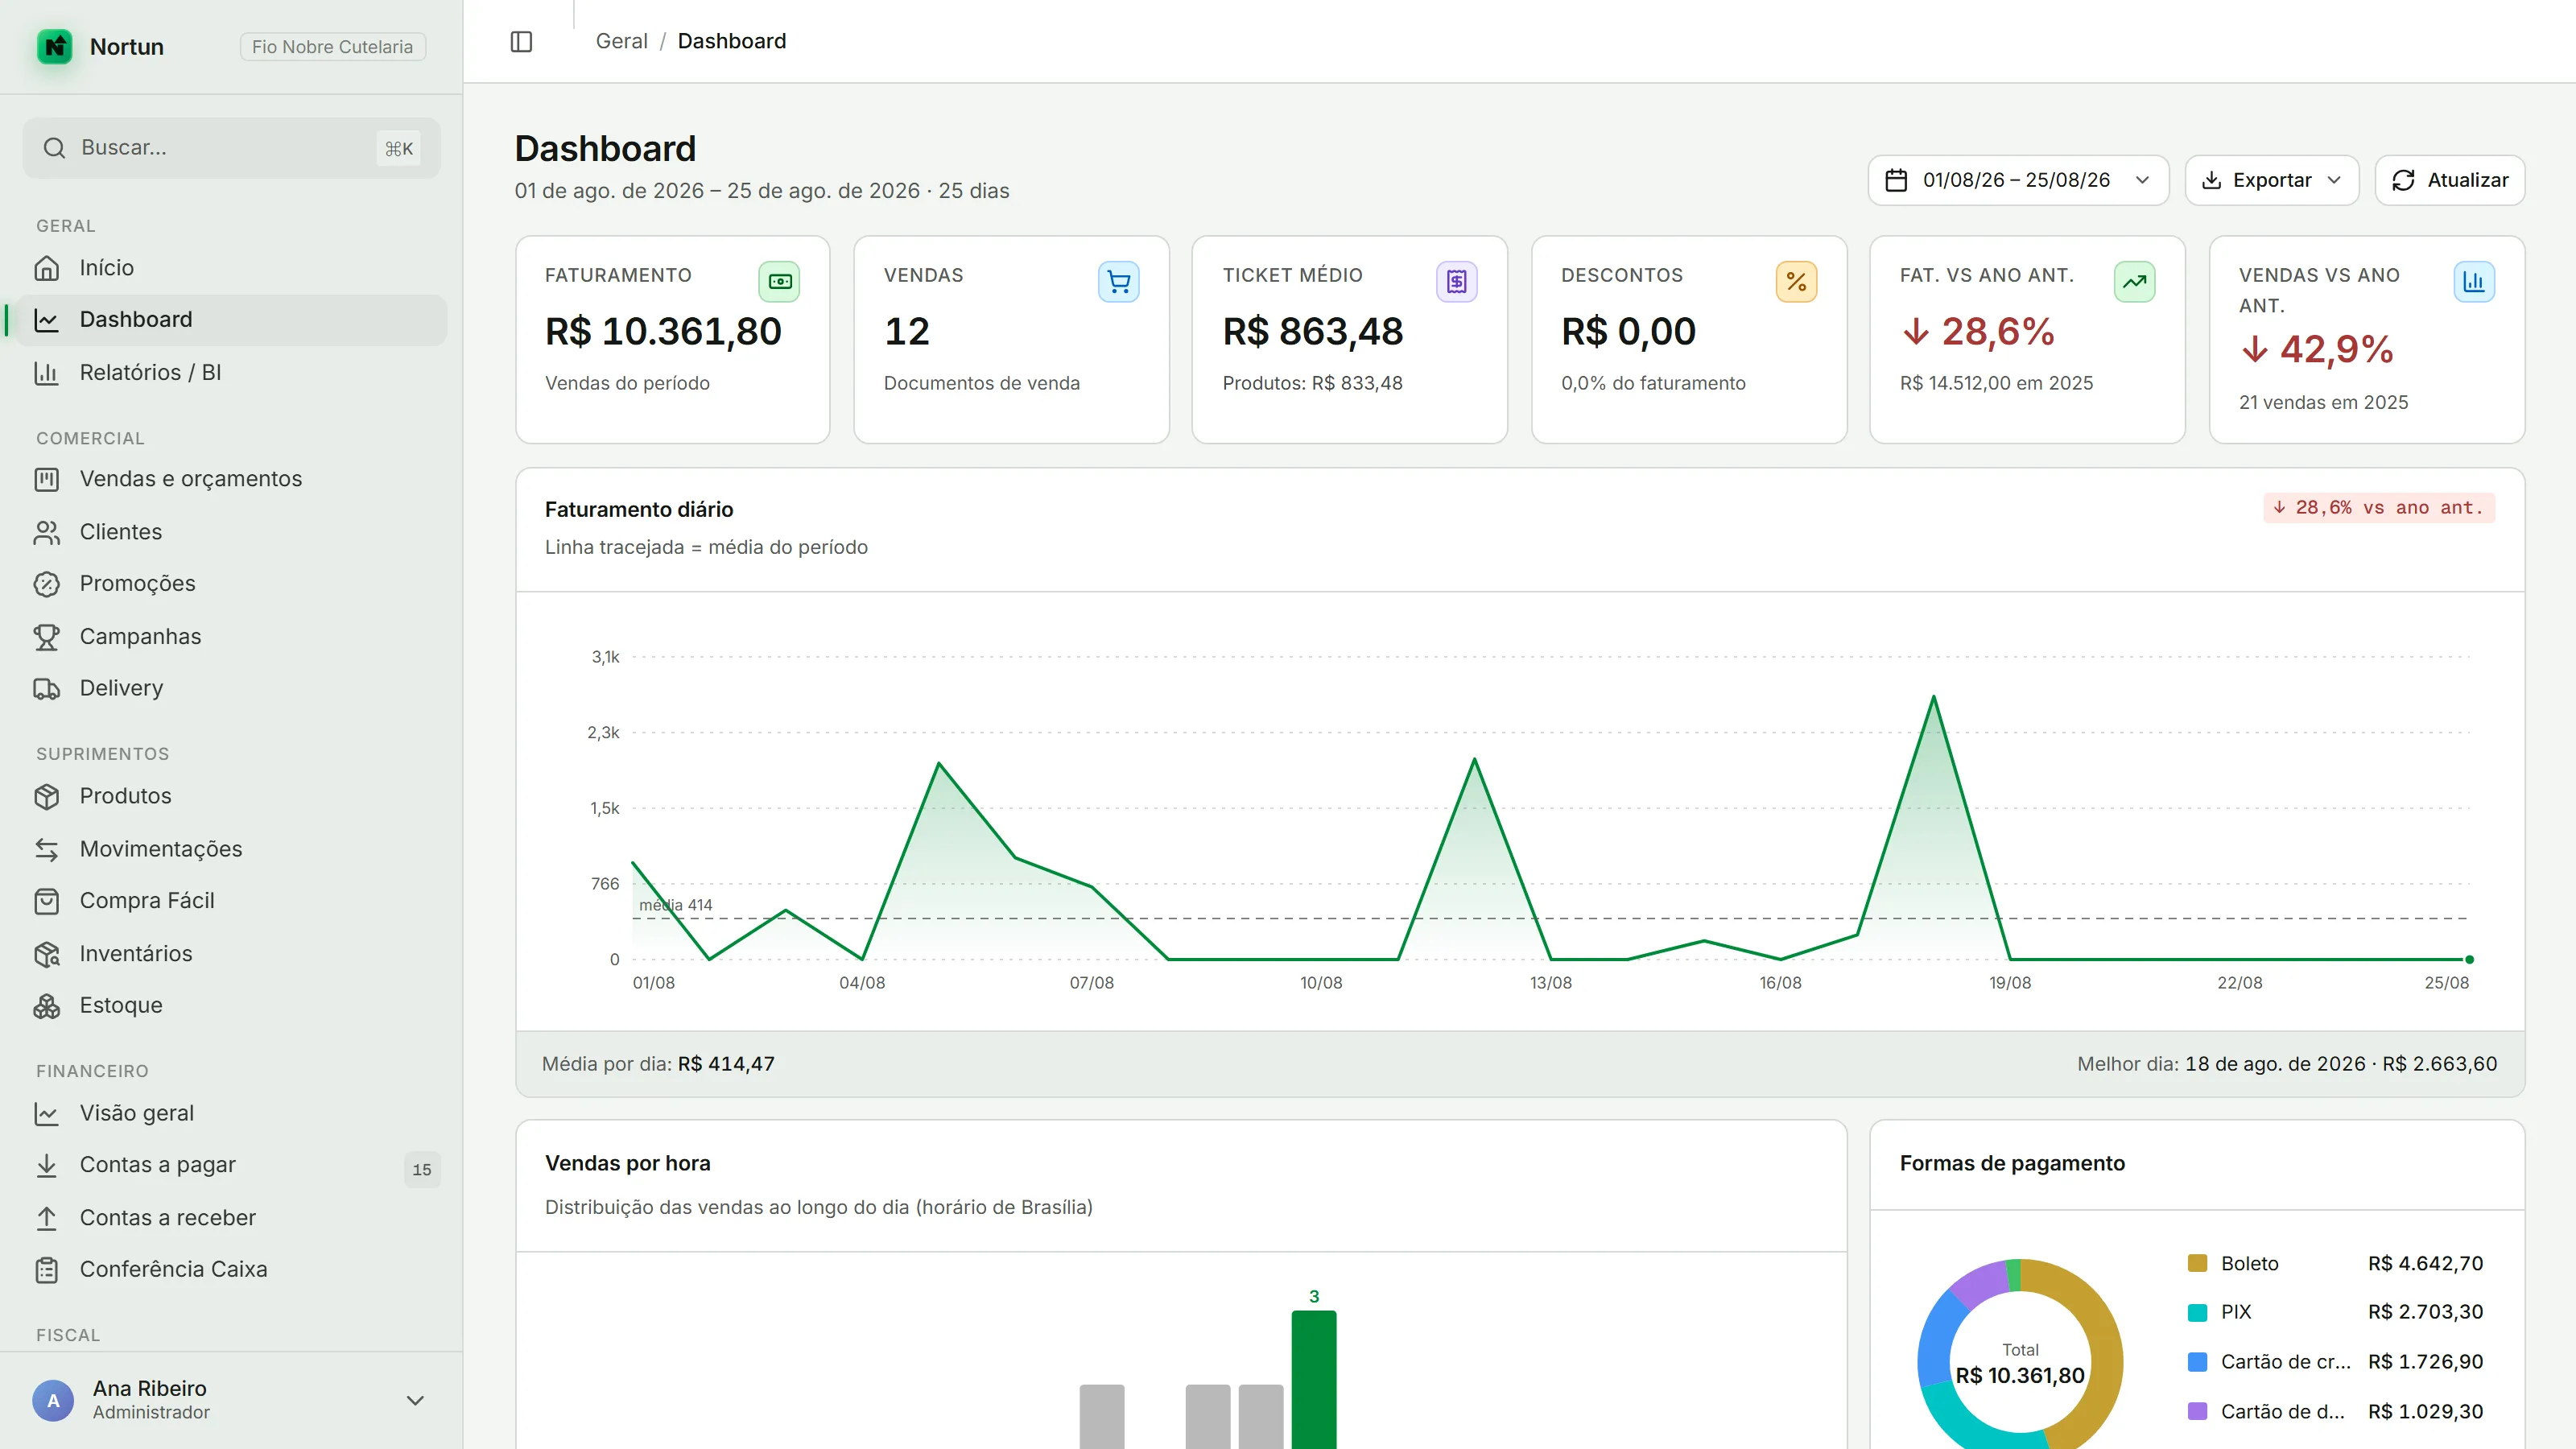Click the Faturamento money icon
The height and width of the screenshot is (1449, 2576).
click(x=779, y=282)
